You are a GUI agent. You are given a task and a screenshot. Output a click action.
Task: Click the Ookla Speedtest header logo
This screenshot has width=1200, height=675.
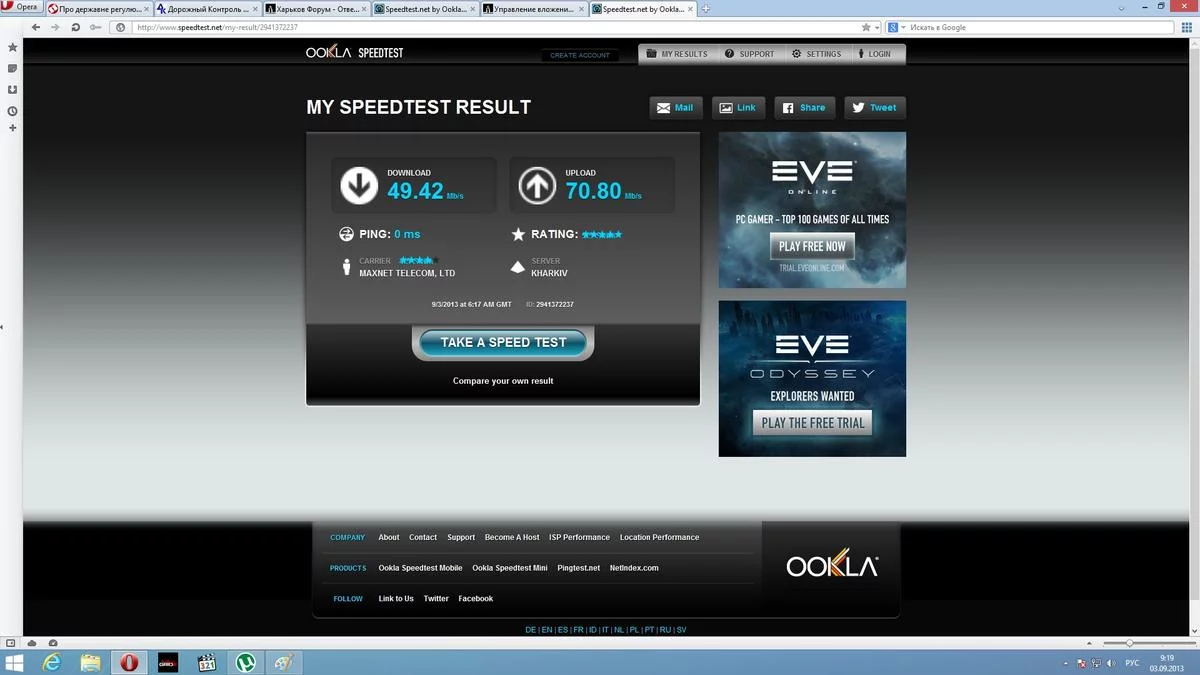click(x=354, y=52)
